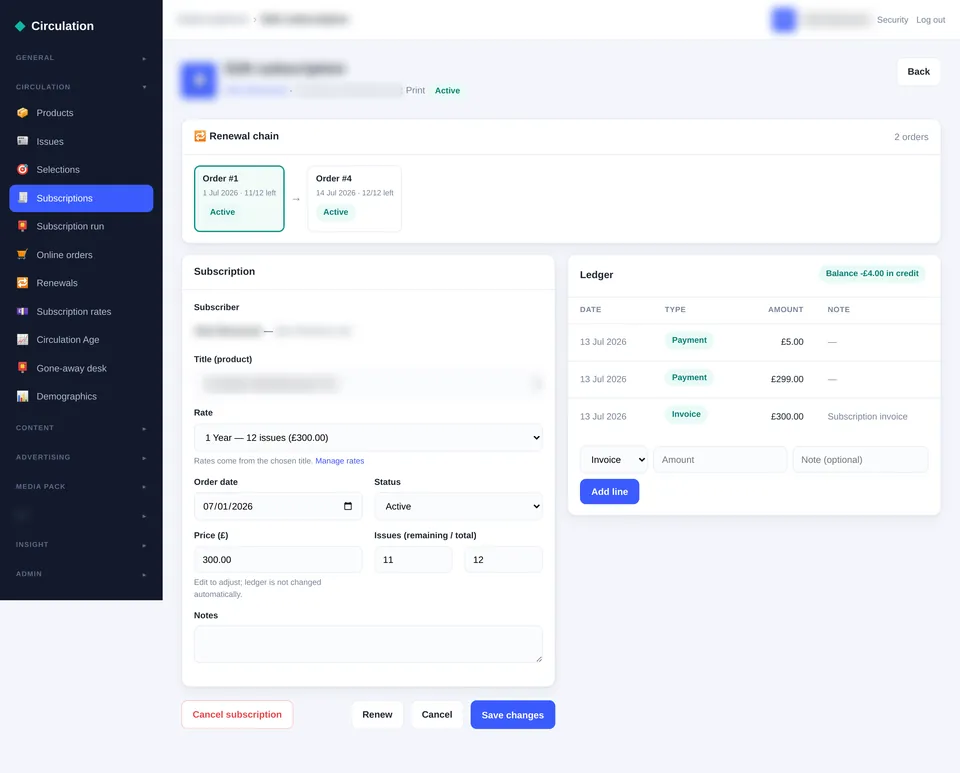
Task: Click the Circulation diamond logo icon
Action: (x=20, y=26)
